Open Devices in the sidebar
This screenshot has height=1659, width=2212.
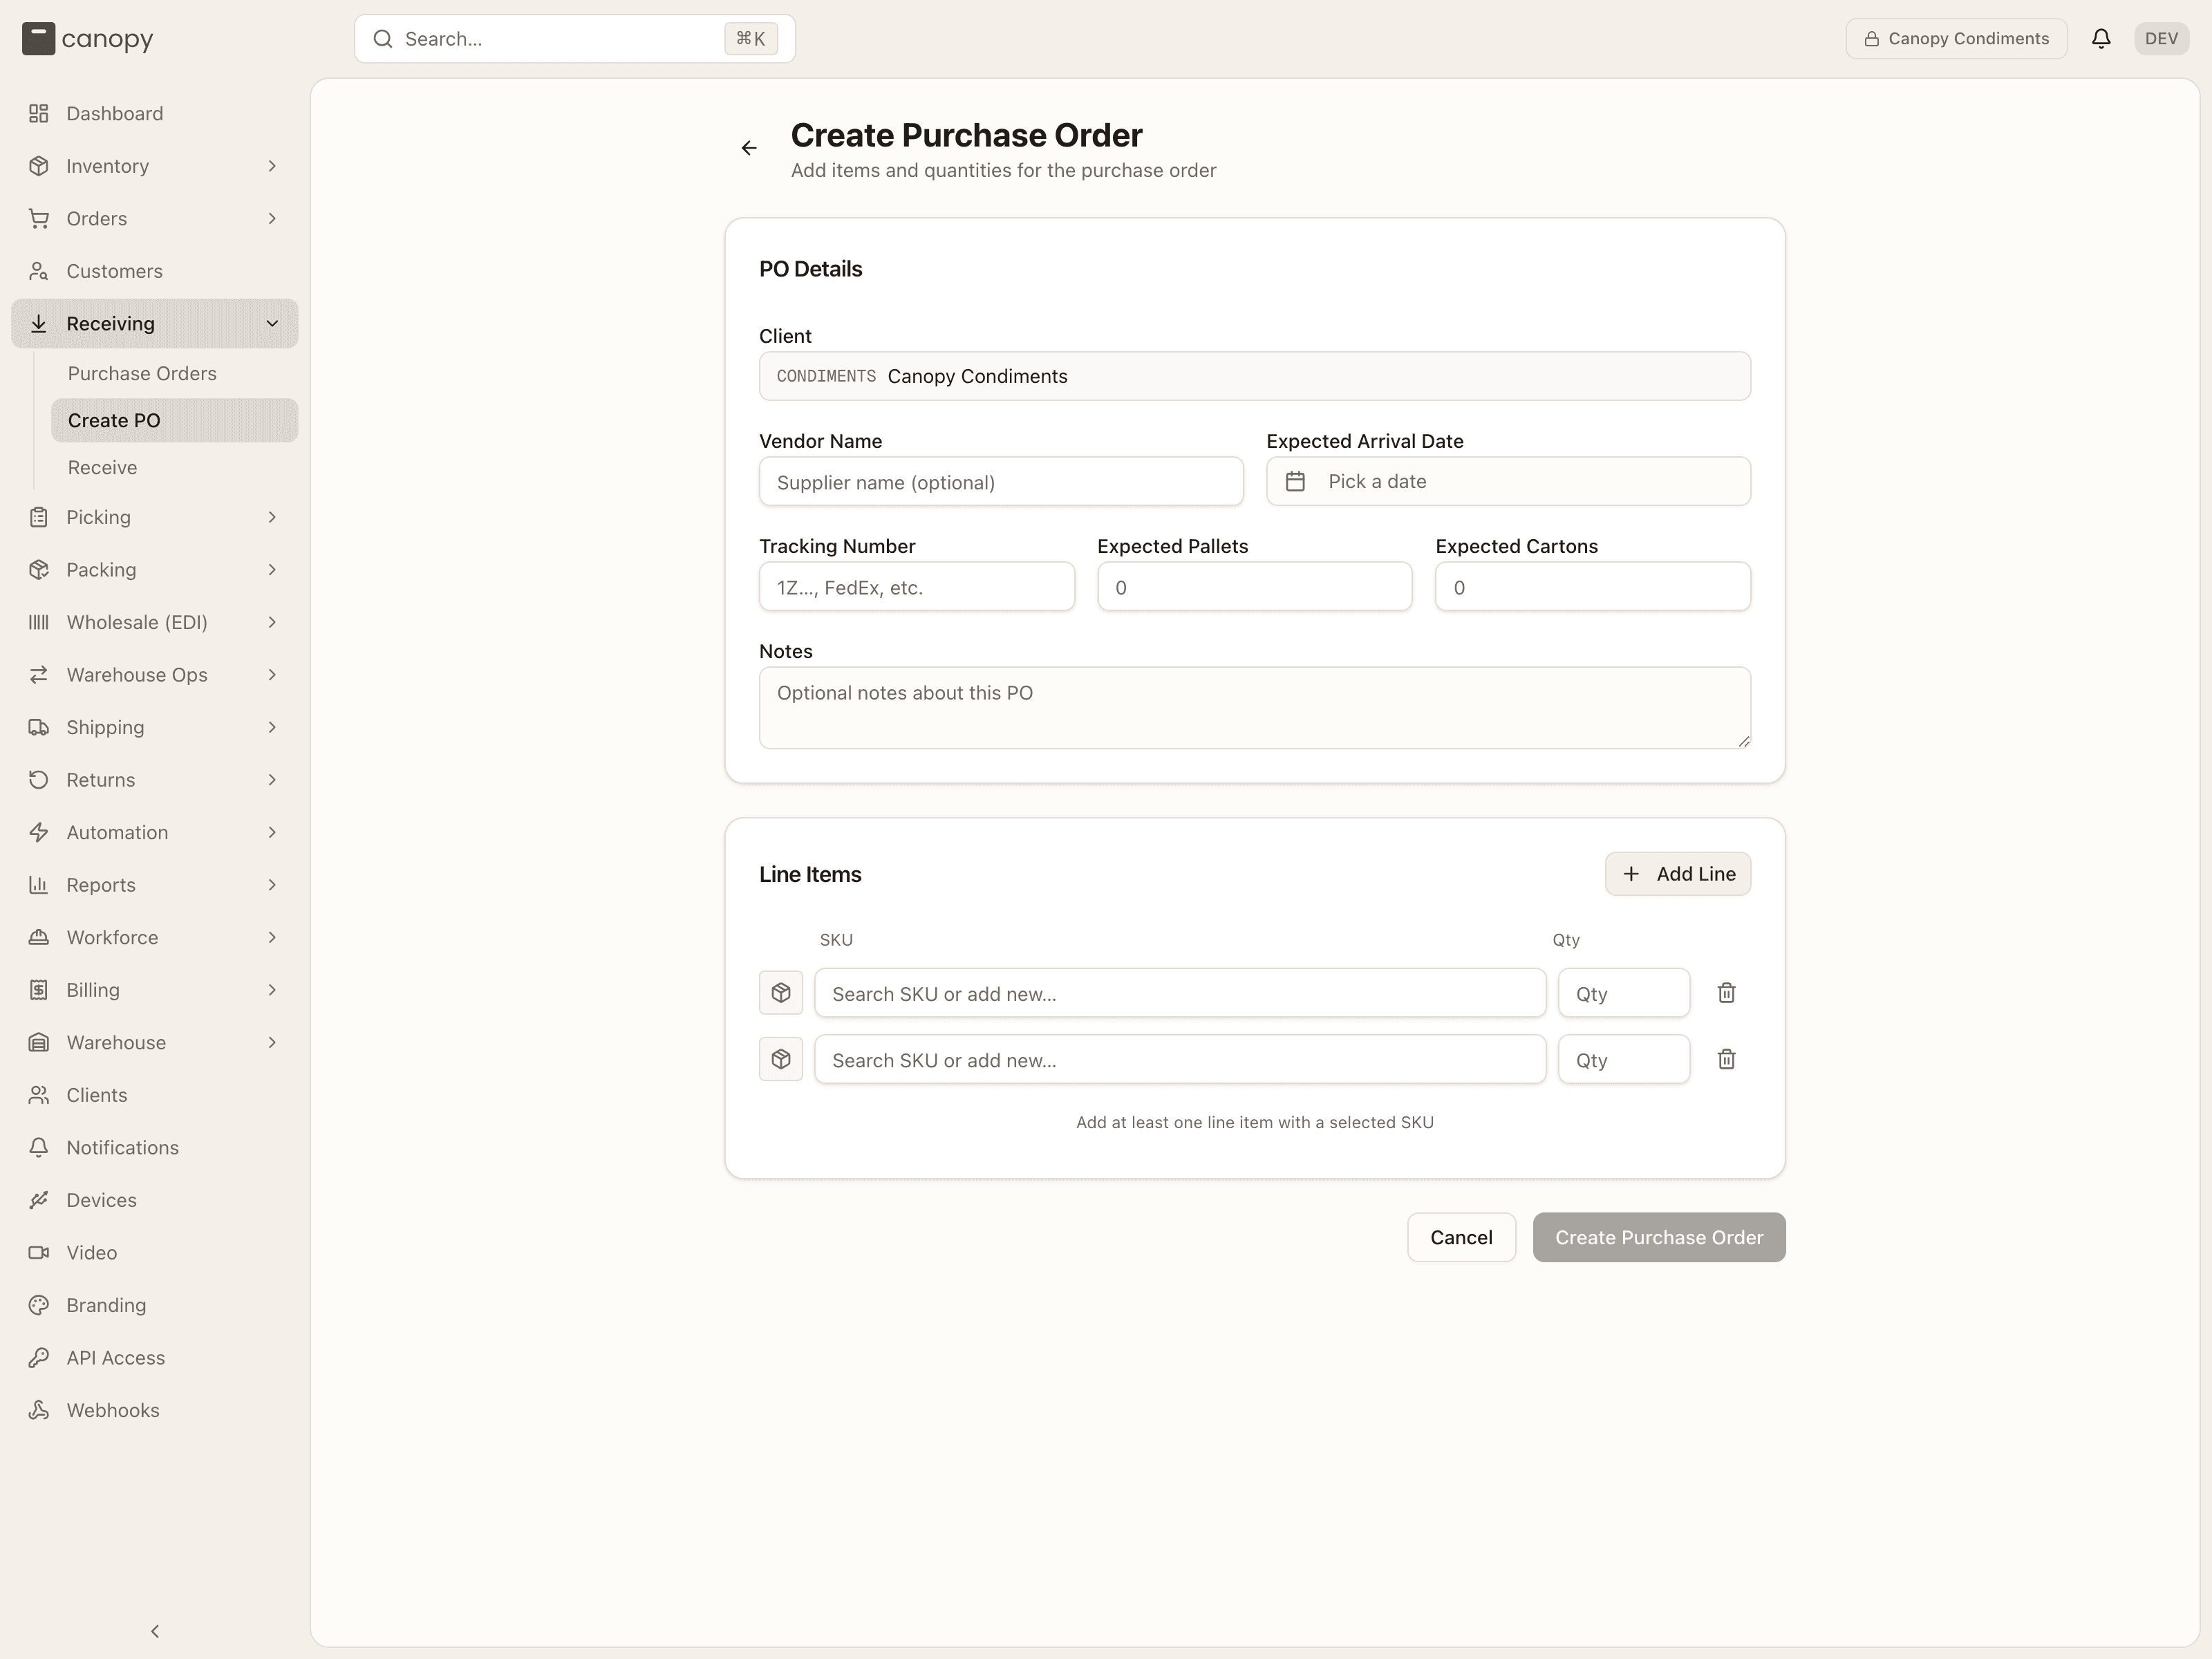[155, 1200]
